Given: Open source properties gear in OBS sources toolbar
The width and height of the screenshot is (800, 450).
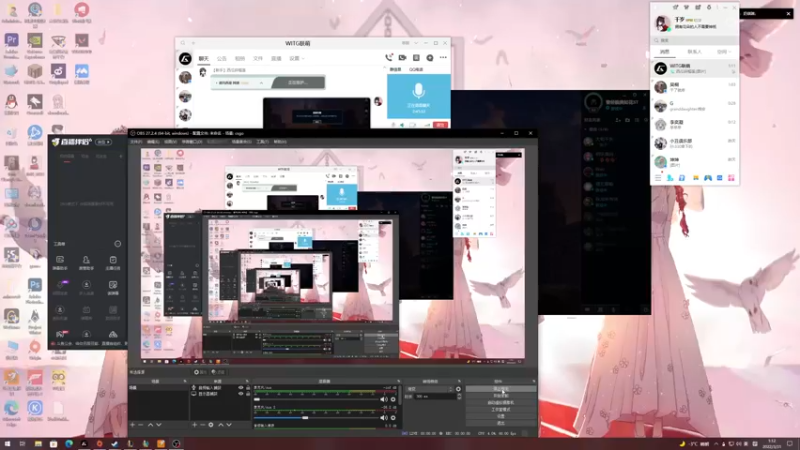Looking at the screenshot, I should 211,424.
